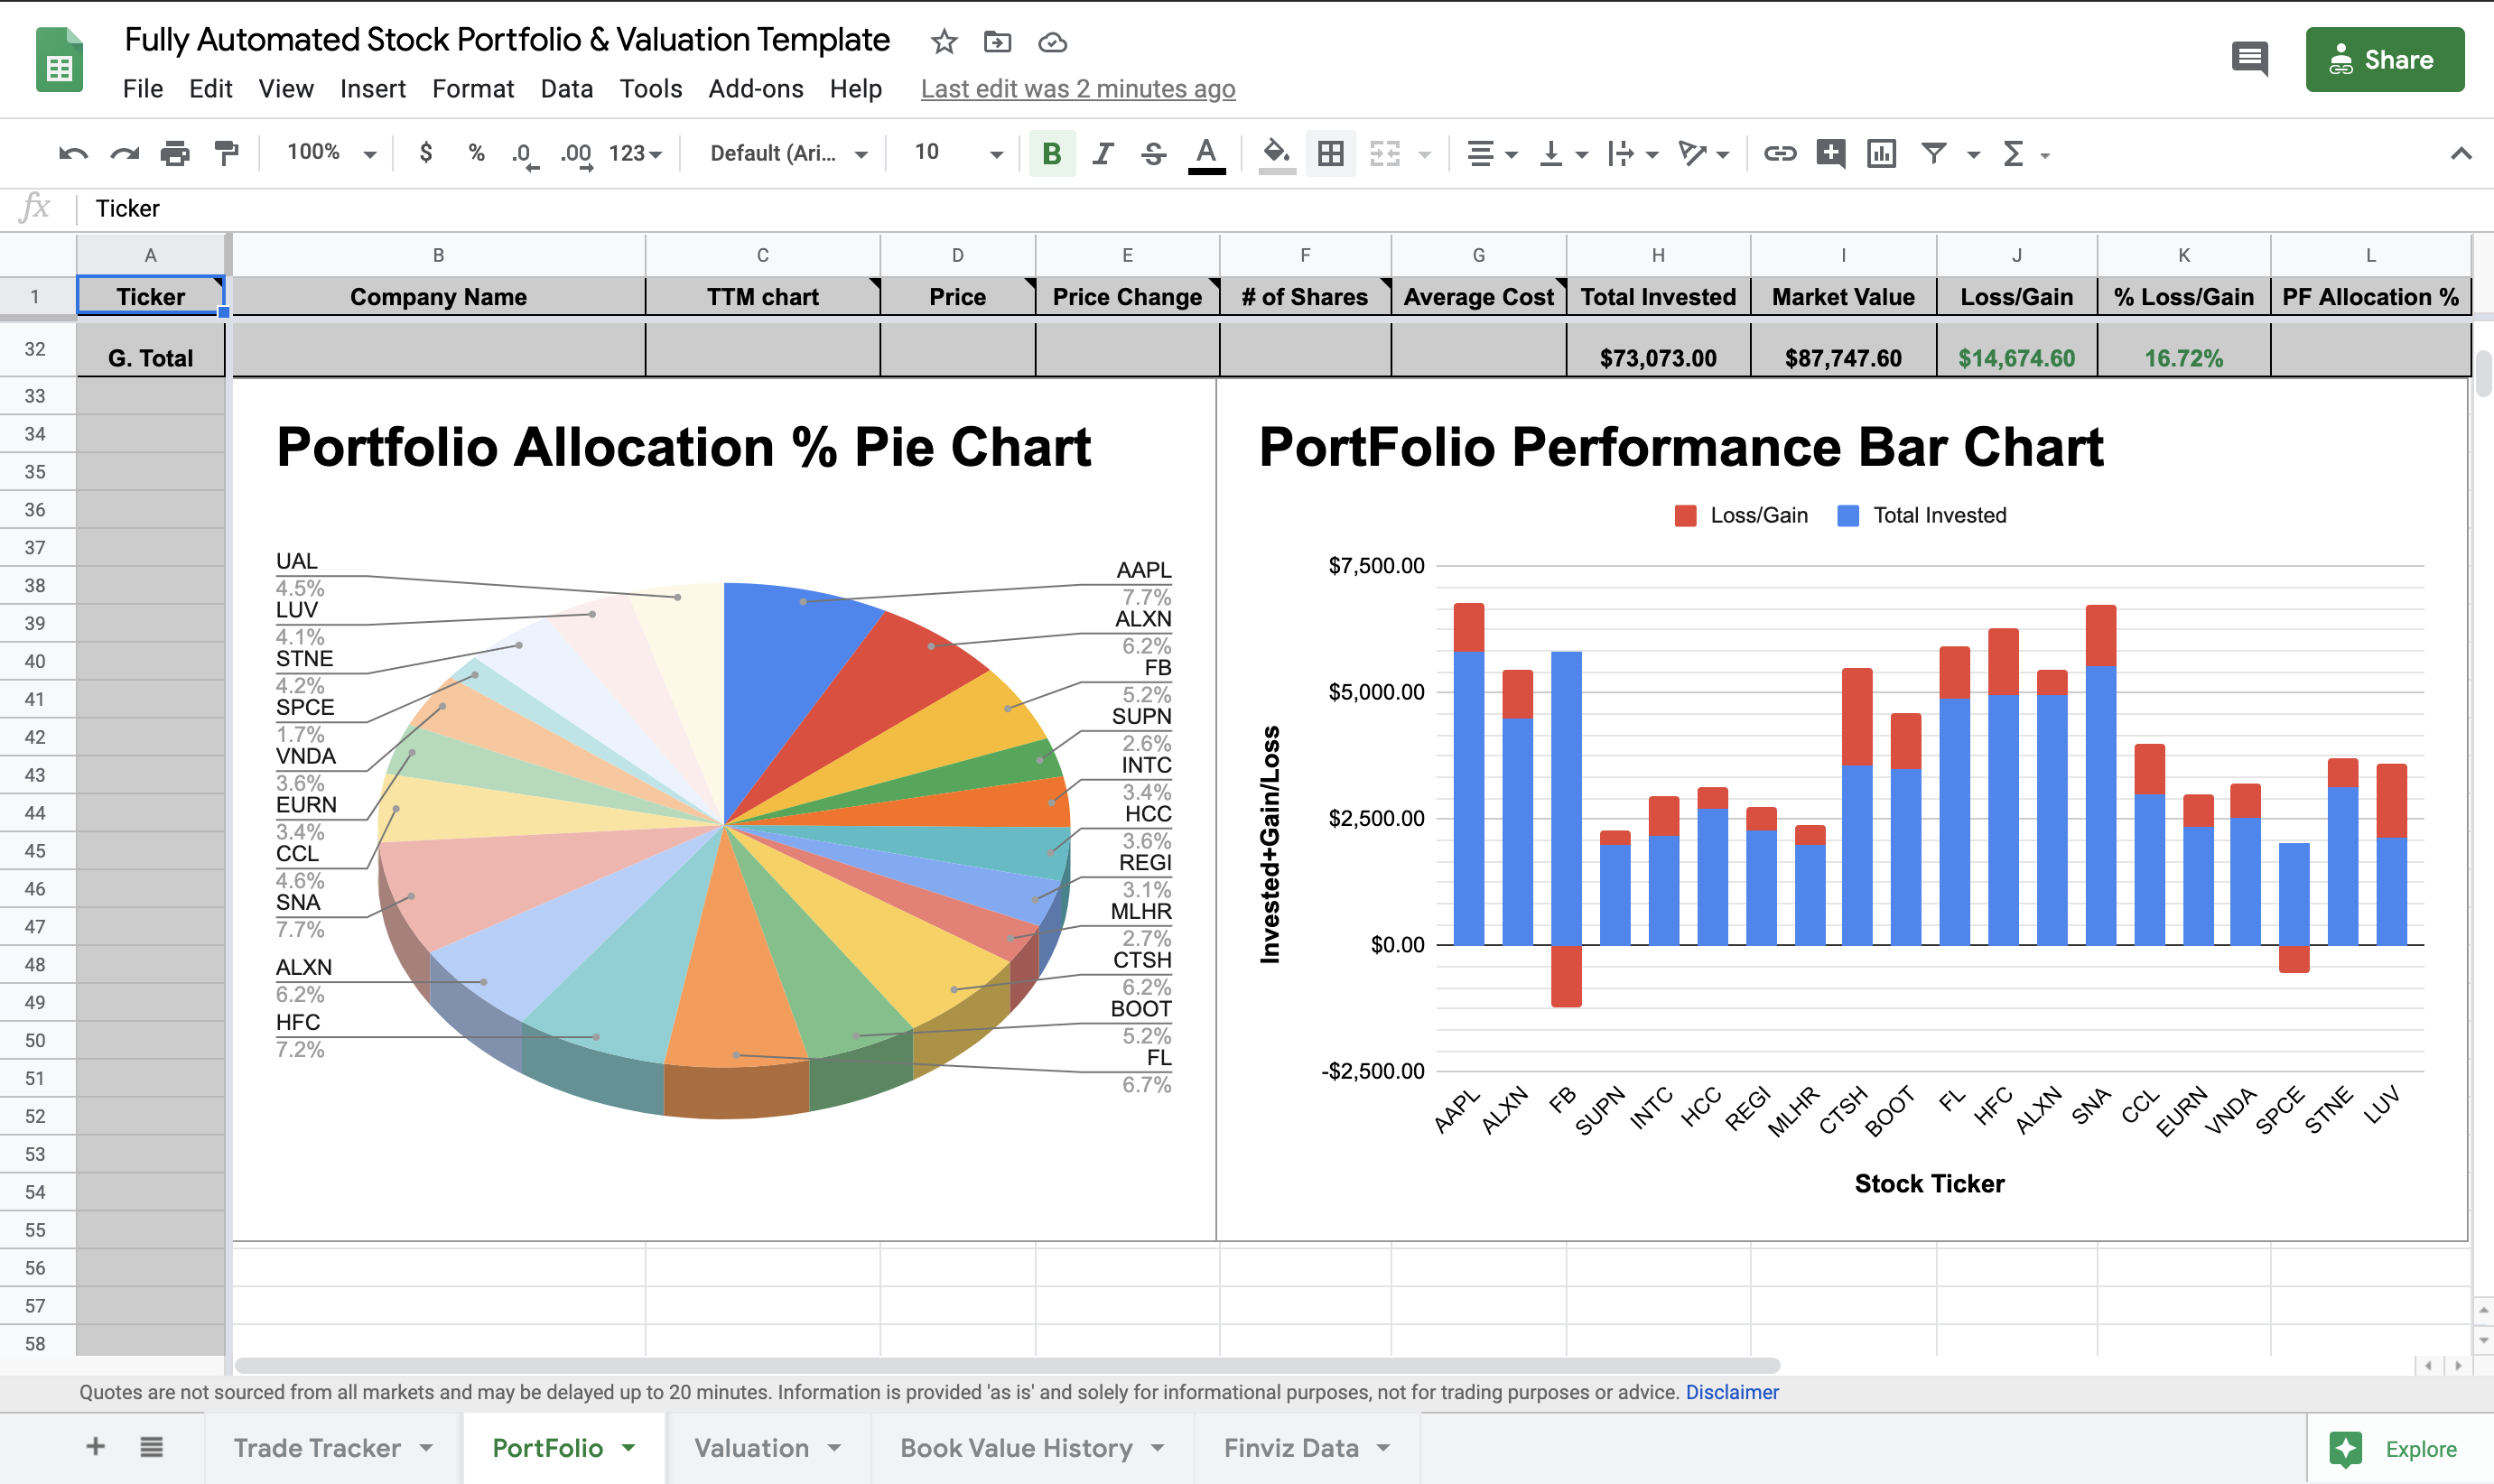
Task: Expand the merge cells dropdown arrow
Action: click(x=1425, y=154)
